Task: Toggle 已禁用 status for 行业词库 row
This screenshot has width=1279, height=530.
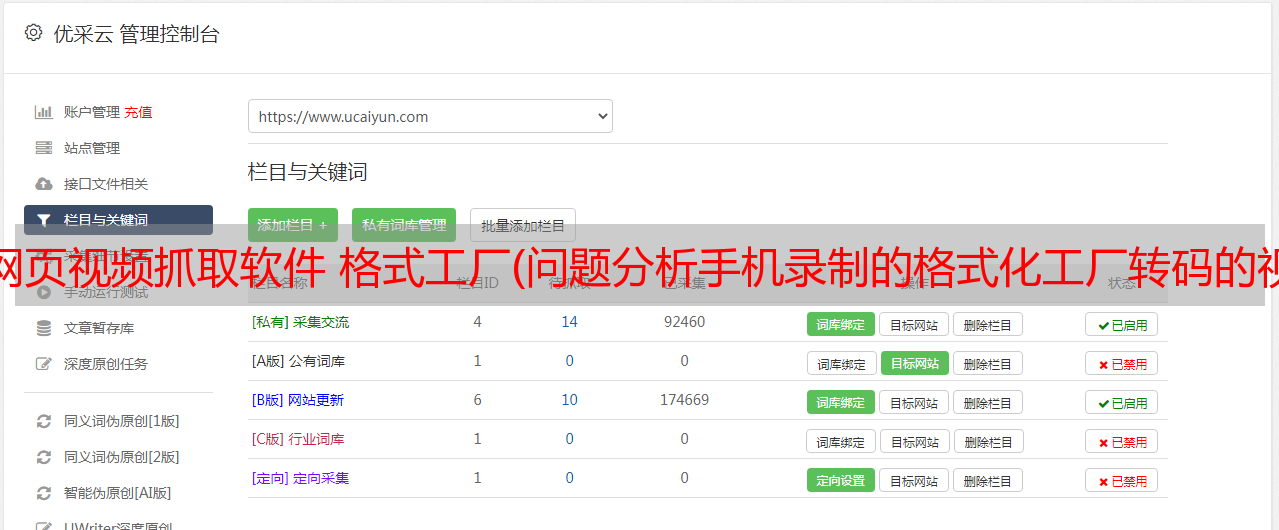Action: (x=1121, y=441)
